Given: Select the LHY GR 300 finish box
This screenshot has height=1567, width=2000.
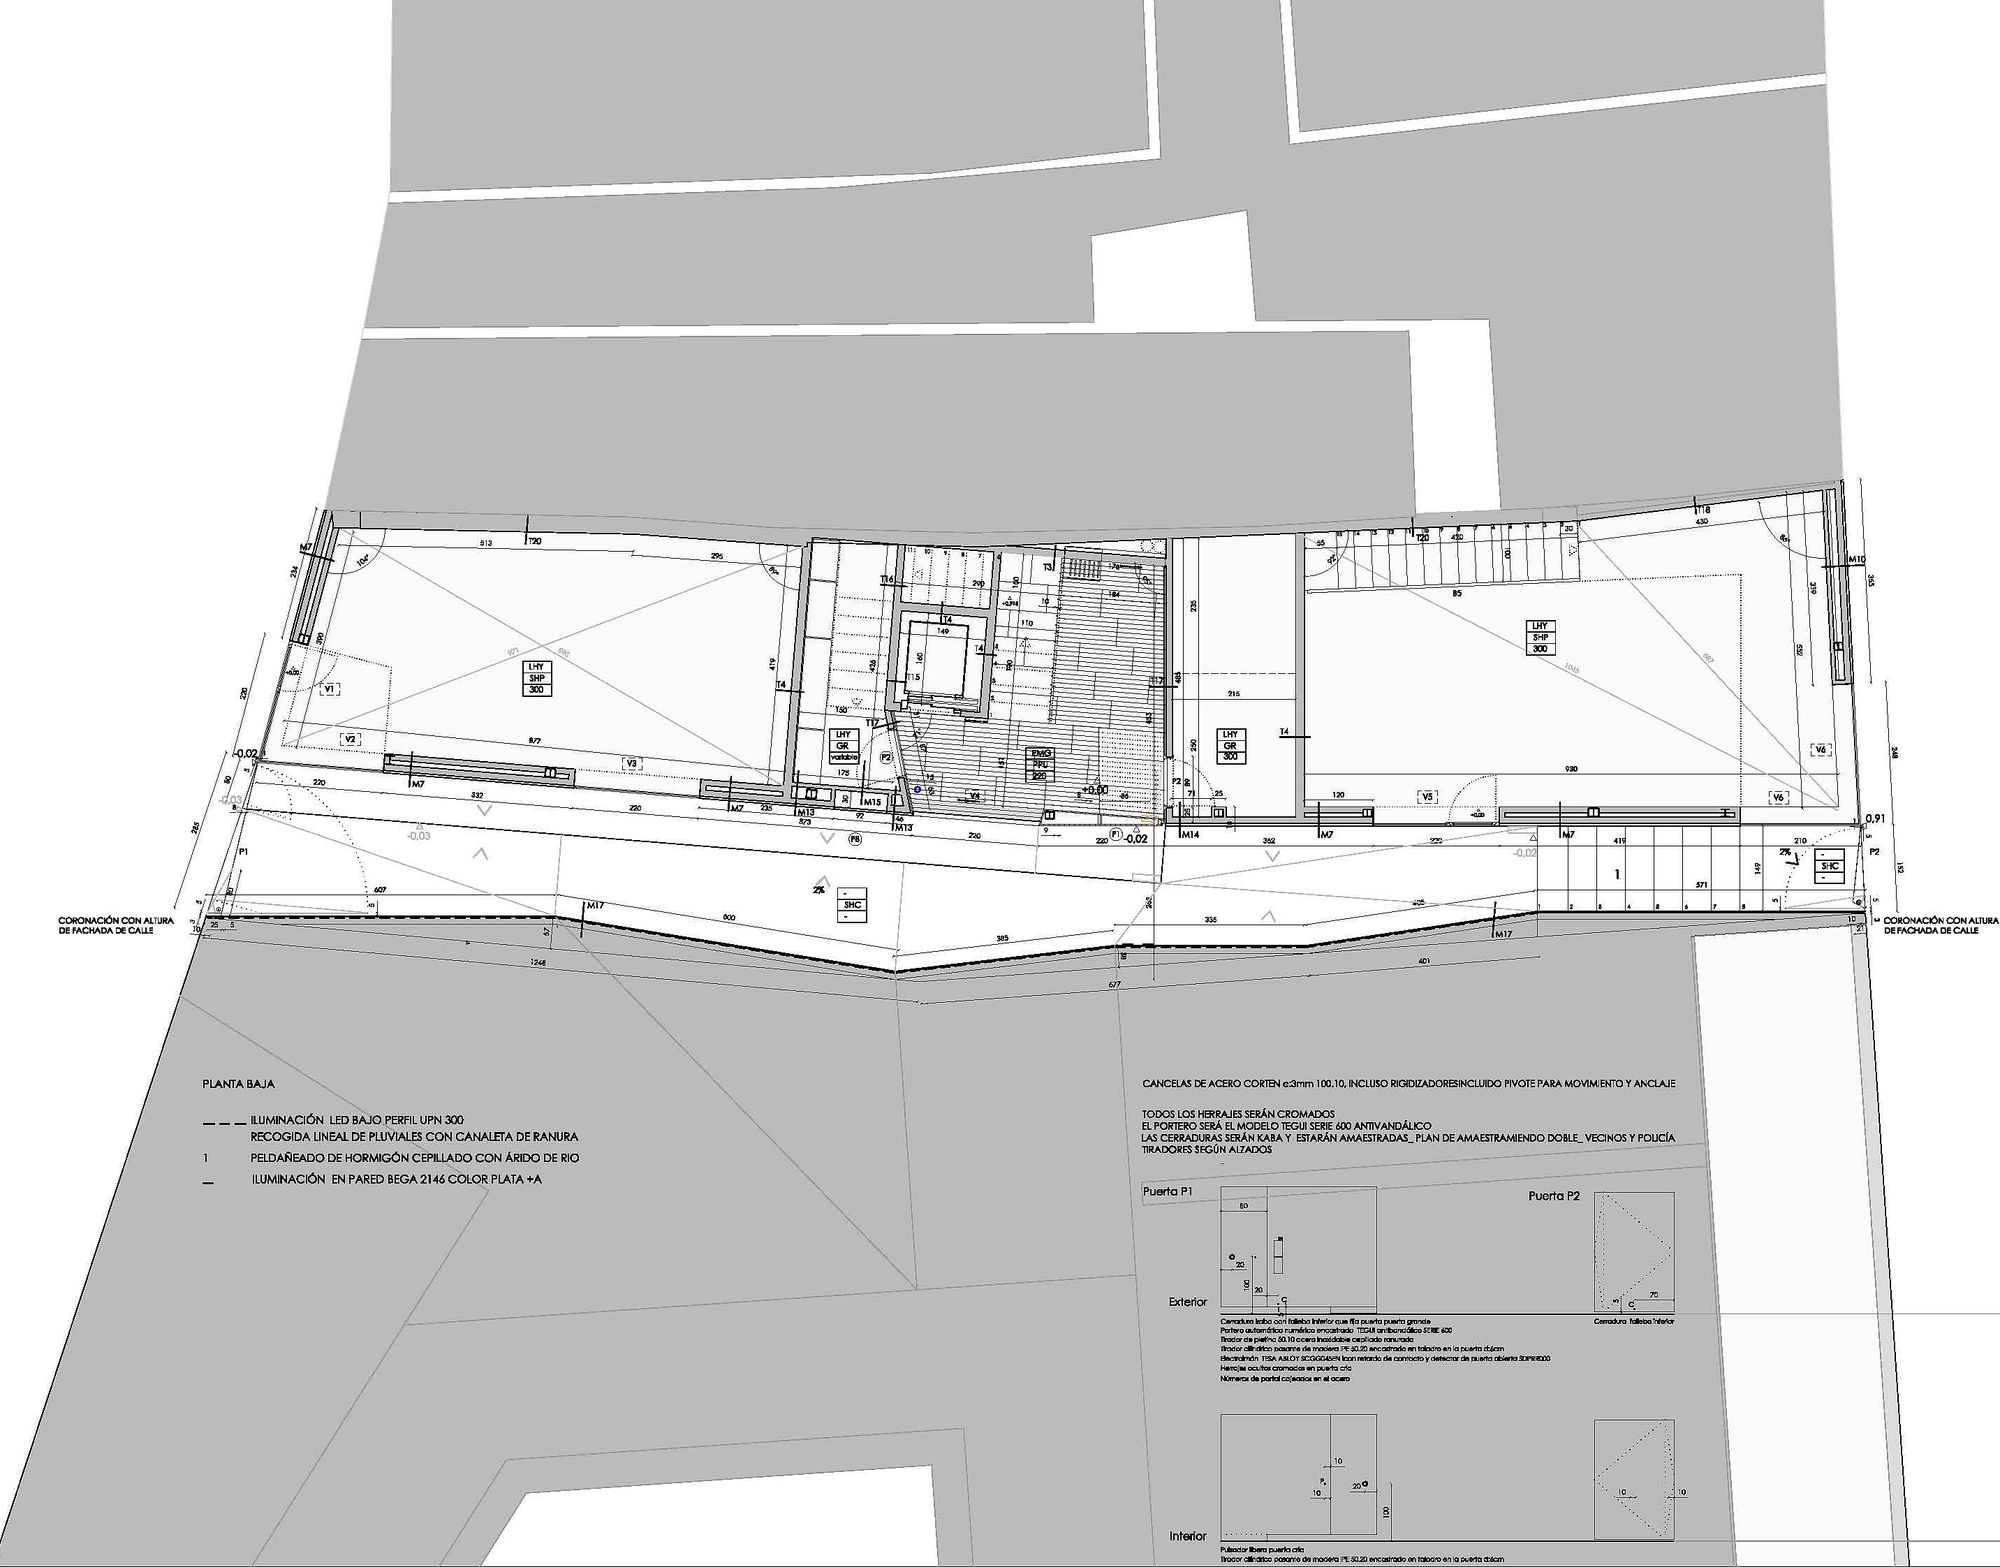Looking at the screenshot, I should click(x=1230, y=746).
